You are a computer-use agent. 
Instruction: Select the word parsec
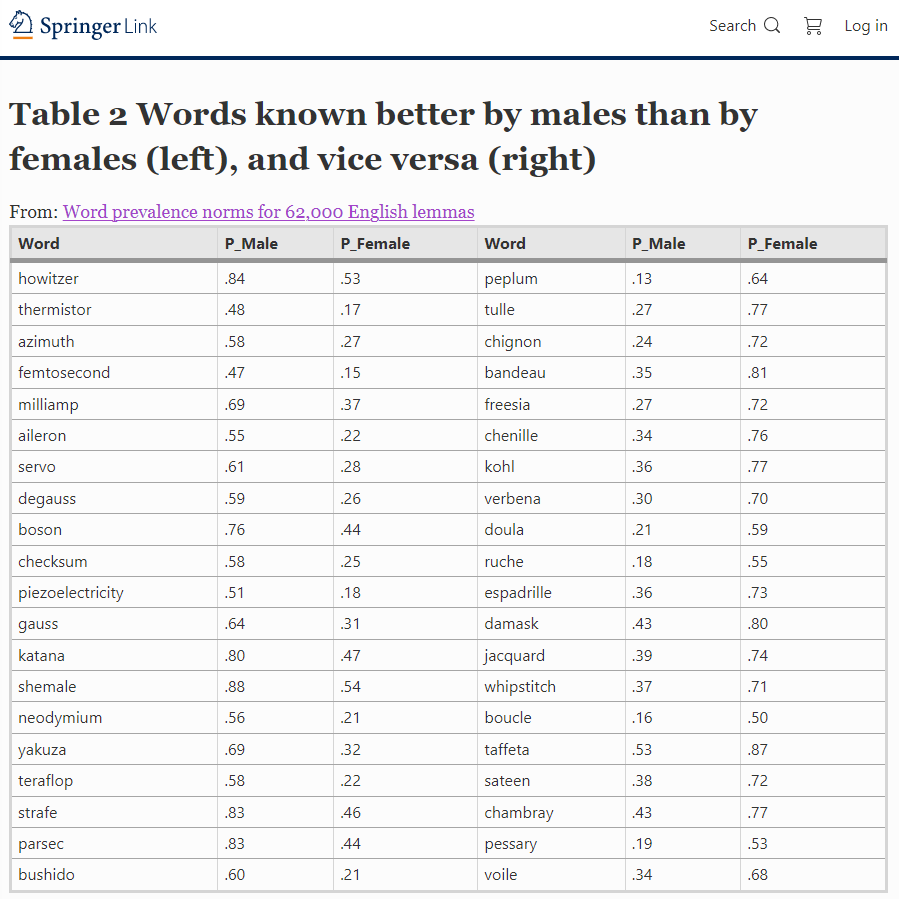point(41,844)
